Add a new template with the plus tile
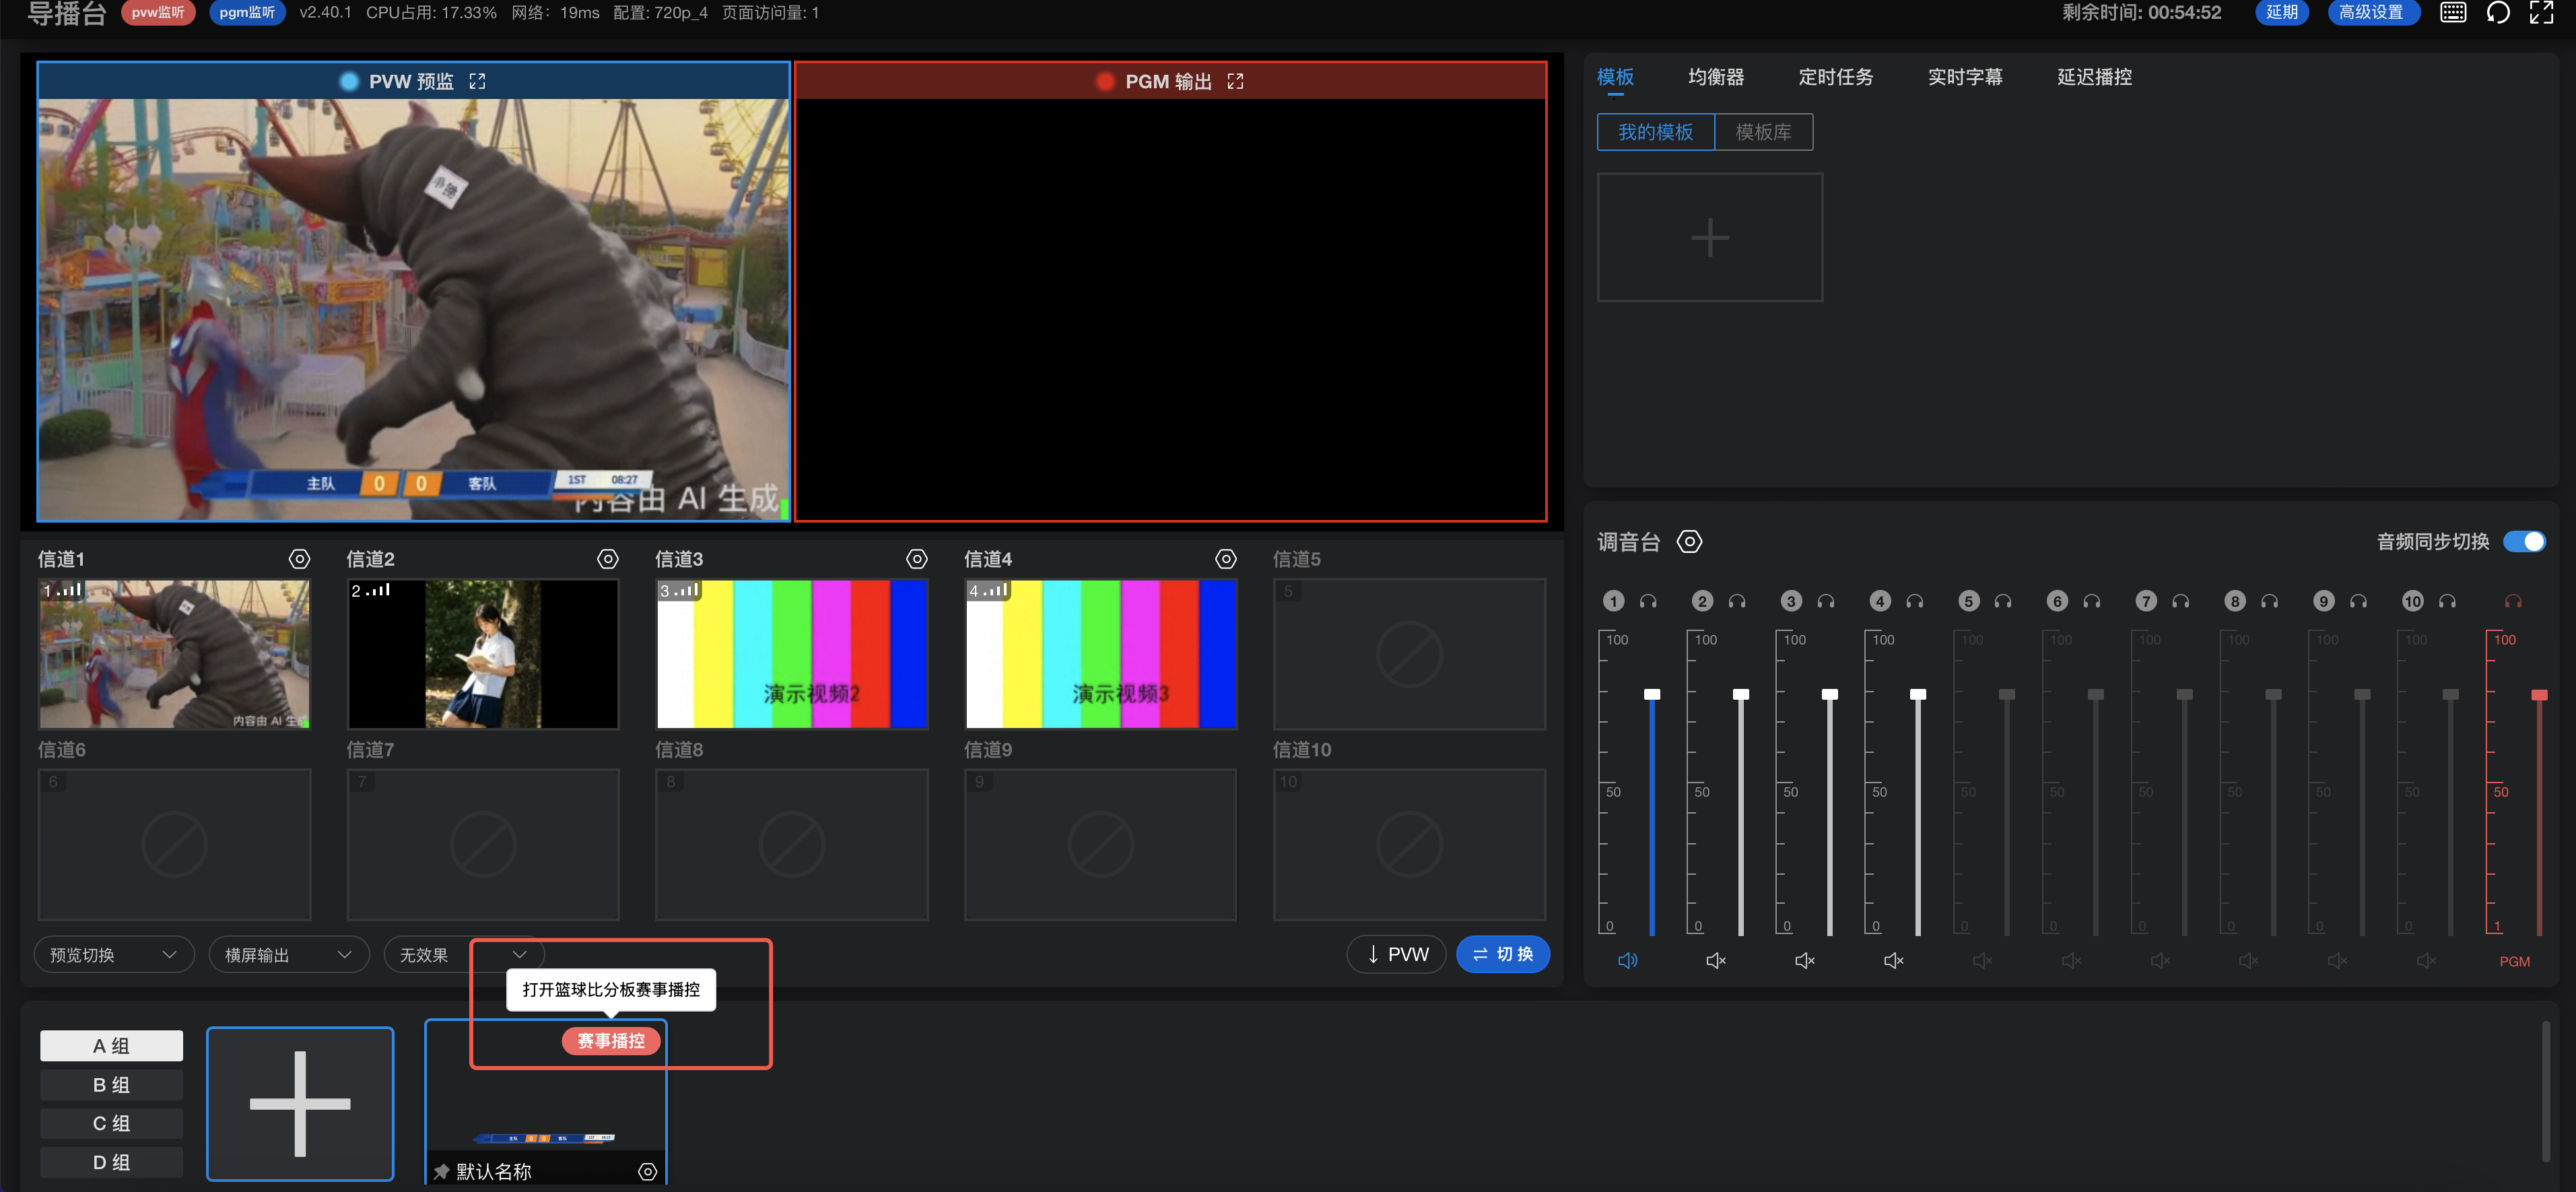The image size is (2576, 1192). tap(1710, 238)
